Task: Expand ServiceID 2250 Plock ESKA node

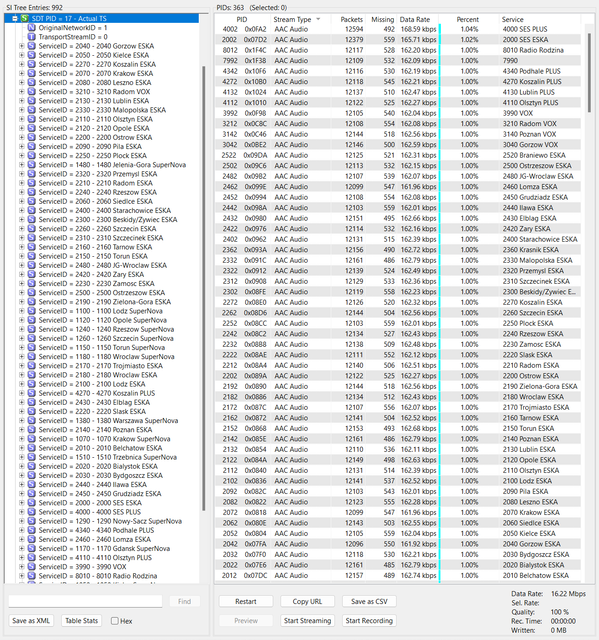Action: 22,156
